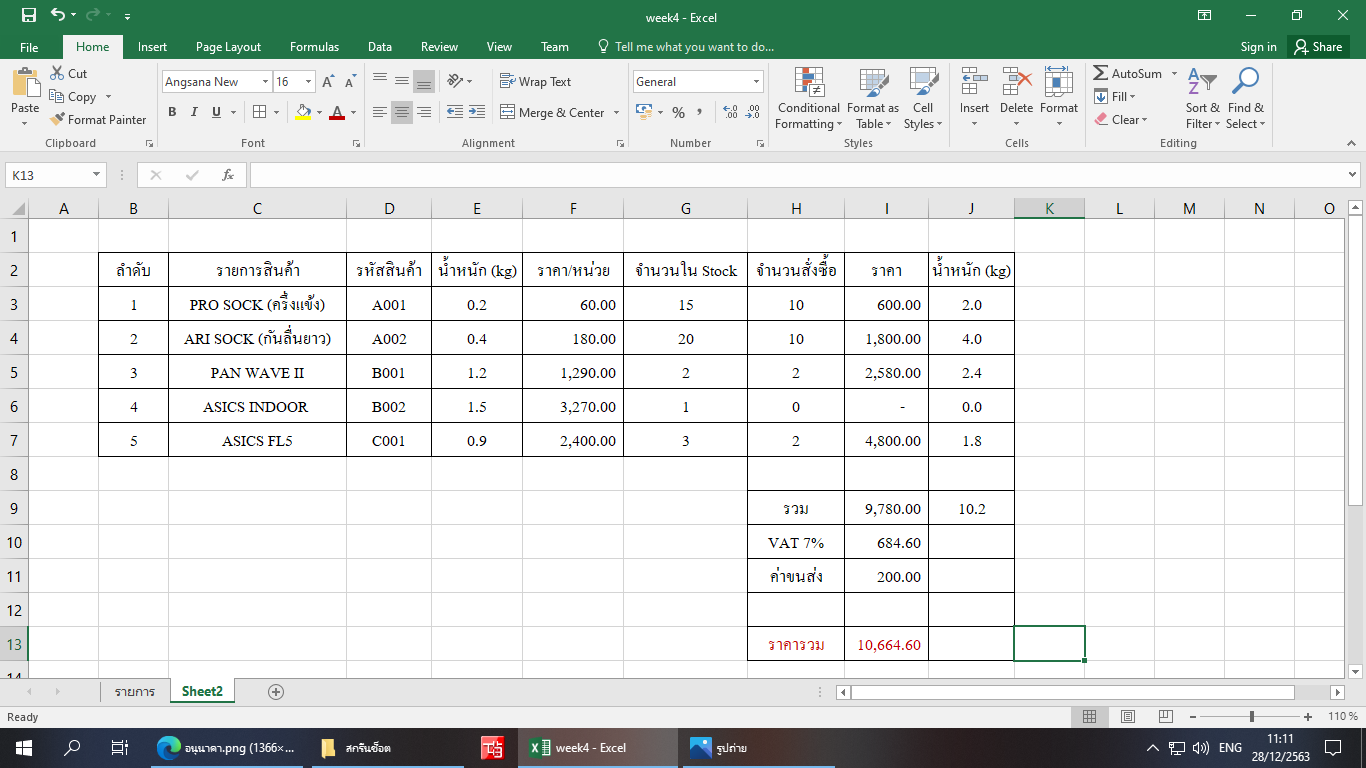Click the AutoSum sigma icon
Screen dimensions: 1366x768
1101,74
